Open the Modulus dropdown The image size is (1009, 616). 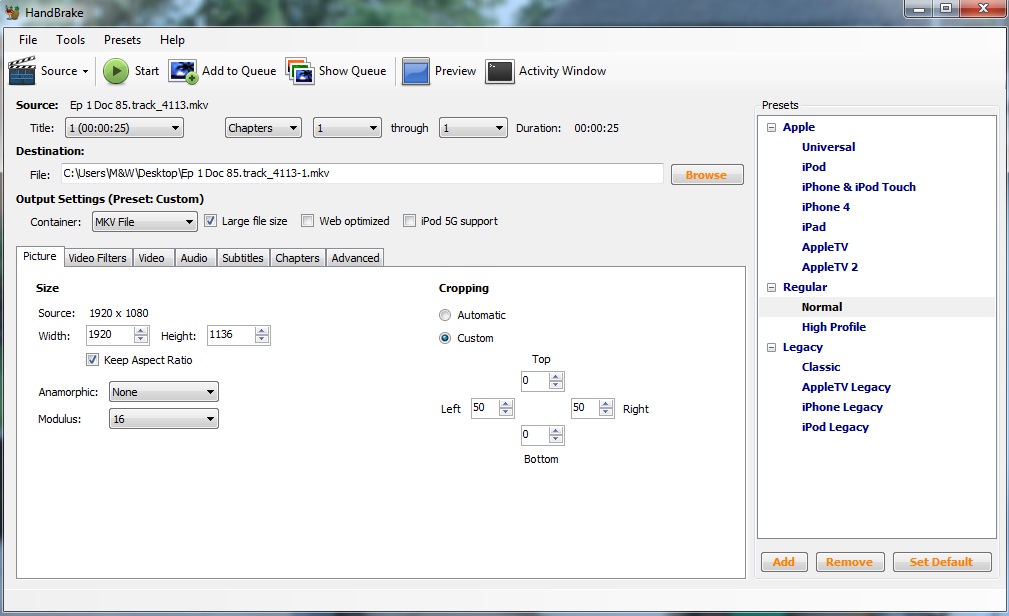(x=163, y=419)
